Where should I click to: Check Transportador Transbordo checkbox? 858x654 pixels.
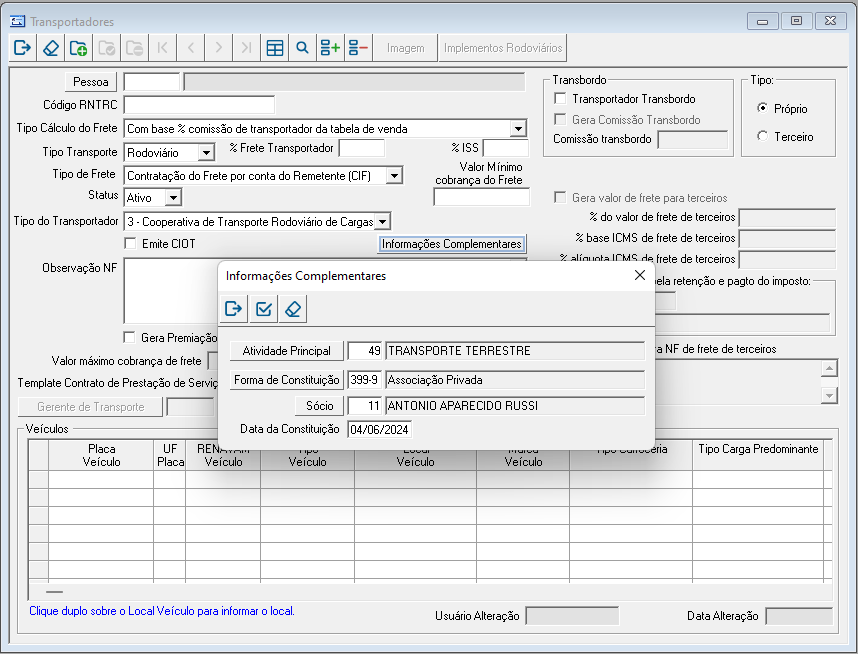560,99
